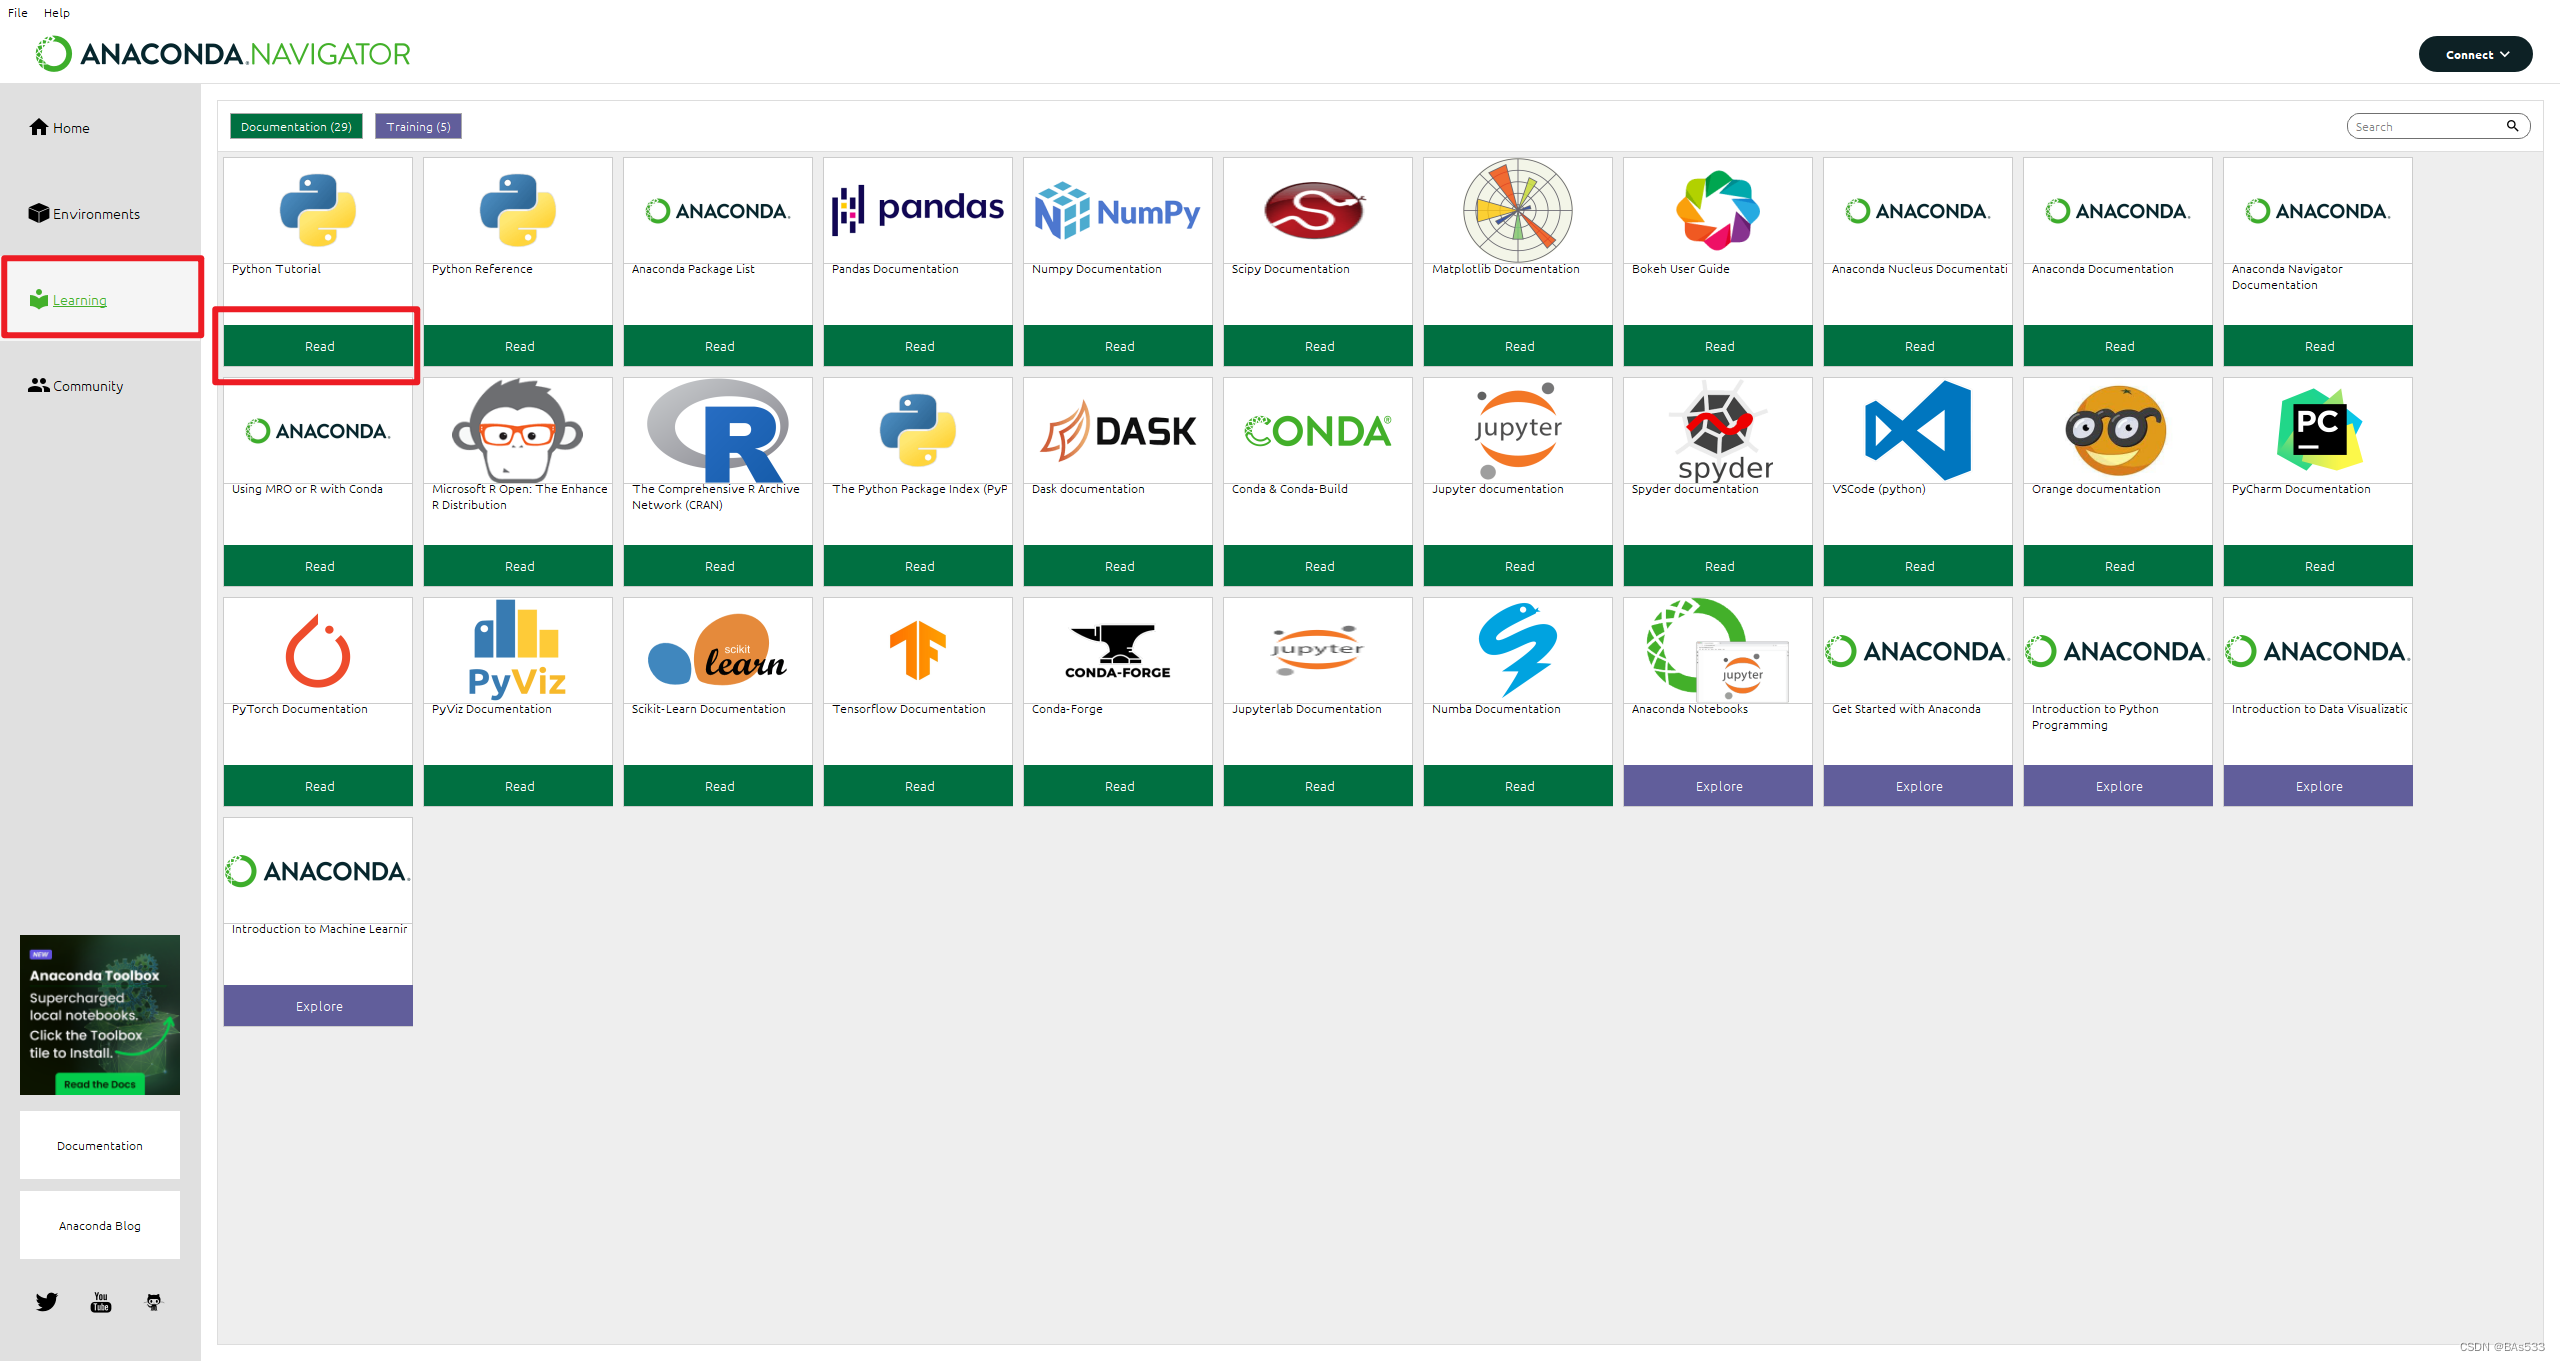This screenshot has height=1361, width=2560.
Task: Read Anaconda Navigator Documentation
Action: pyautogui.click(x=2318, y=346)
